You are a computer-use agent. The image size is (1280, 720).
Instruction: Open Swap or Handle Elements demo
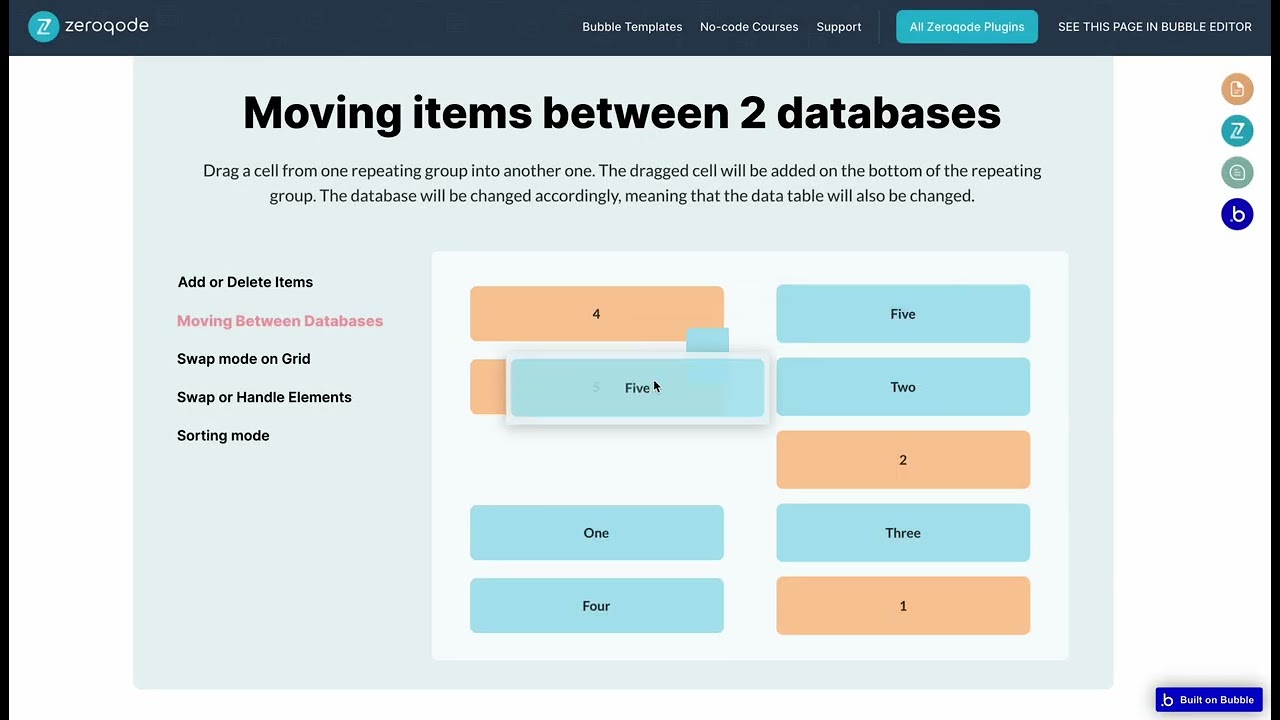[x=264, y=397]
